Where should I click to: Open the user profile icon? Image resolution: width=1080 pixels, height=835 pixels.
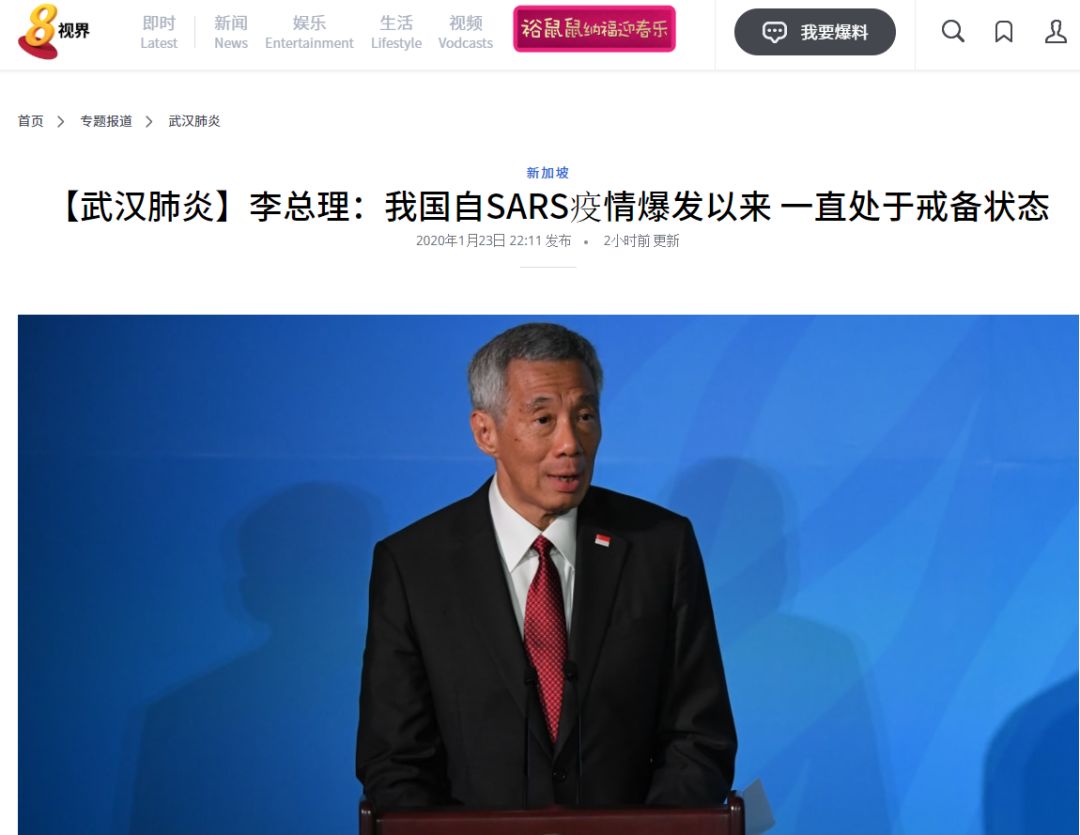1055,32
